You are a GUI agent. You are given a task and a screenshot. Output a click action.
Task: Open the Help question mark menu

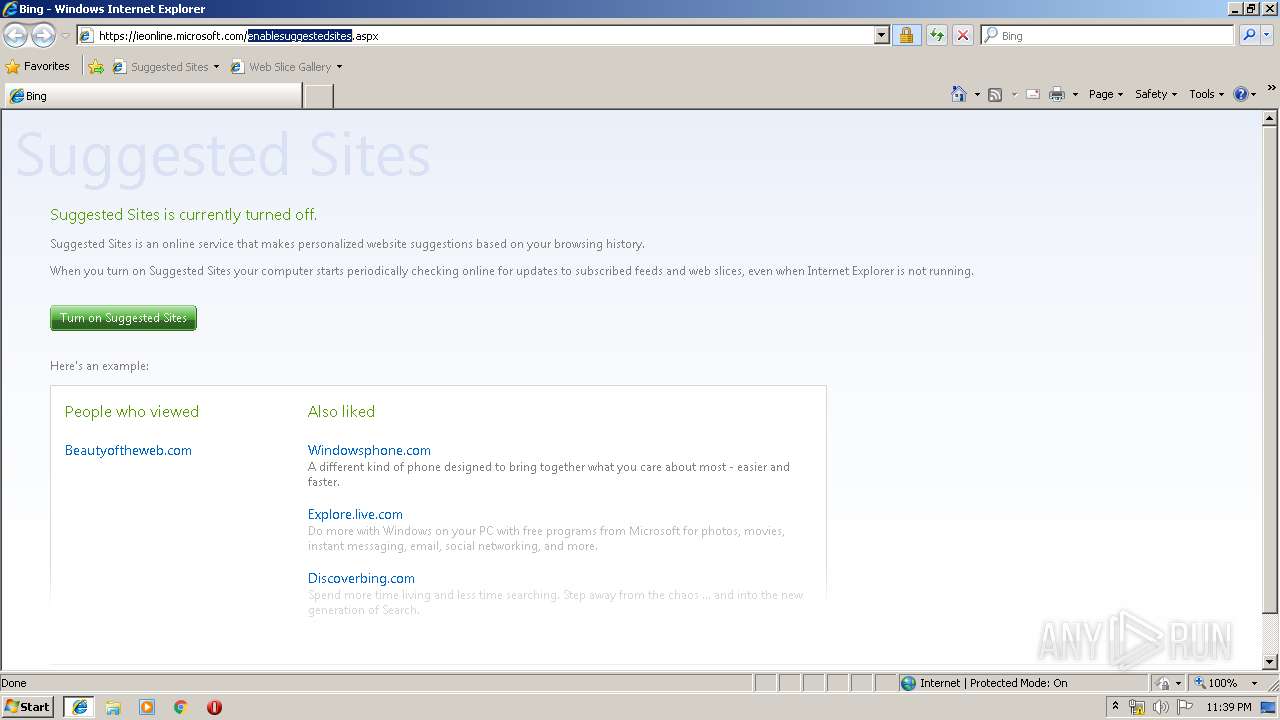coord(1245,94)
